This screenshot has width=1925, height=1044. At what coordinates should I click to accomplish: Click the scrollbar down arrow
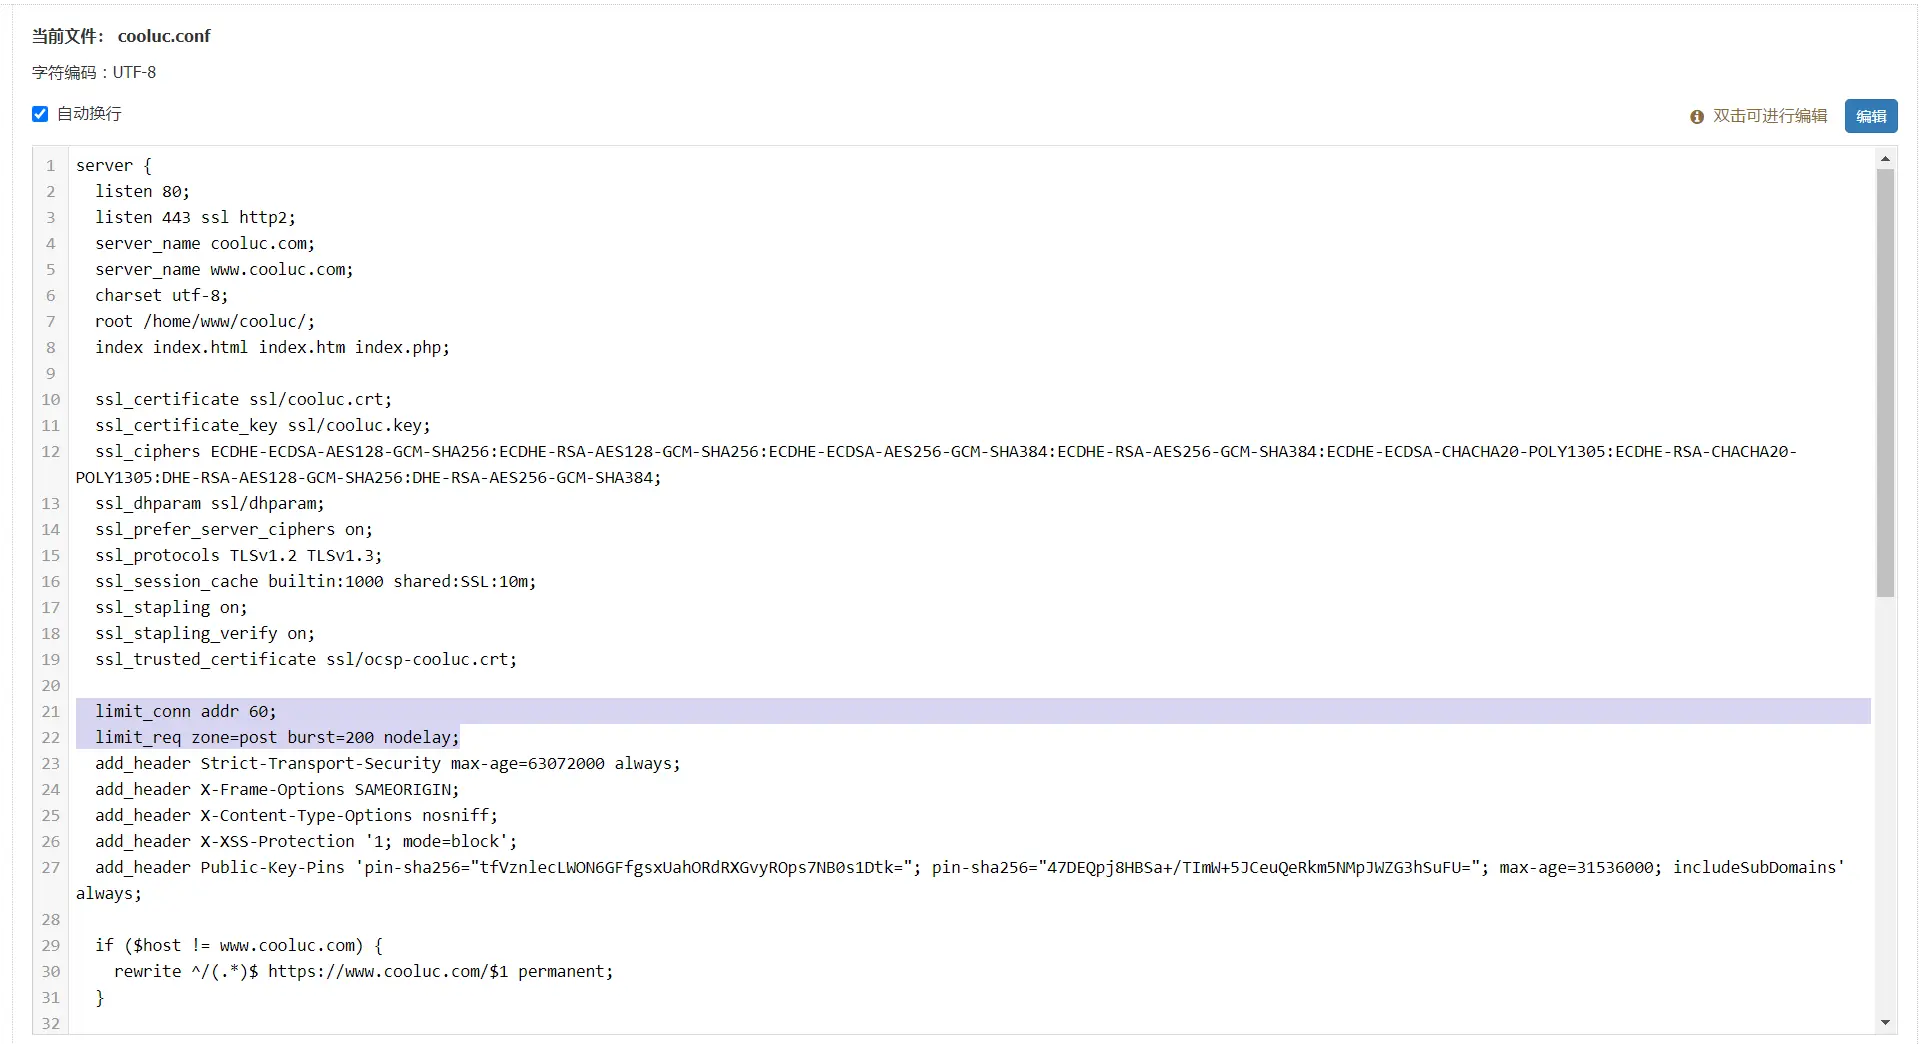point(1885,1022)
